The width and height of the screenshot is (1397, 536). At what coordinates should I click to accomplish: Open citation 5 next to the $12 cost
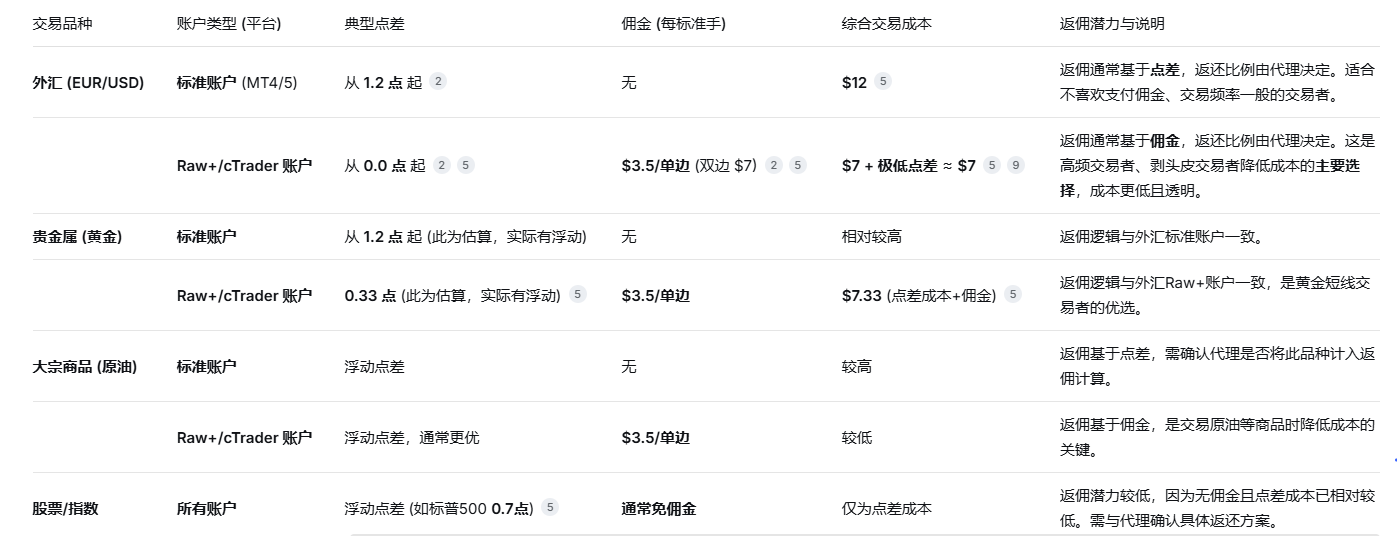point(882,82)
